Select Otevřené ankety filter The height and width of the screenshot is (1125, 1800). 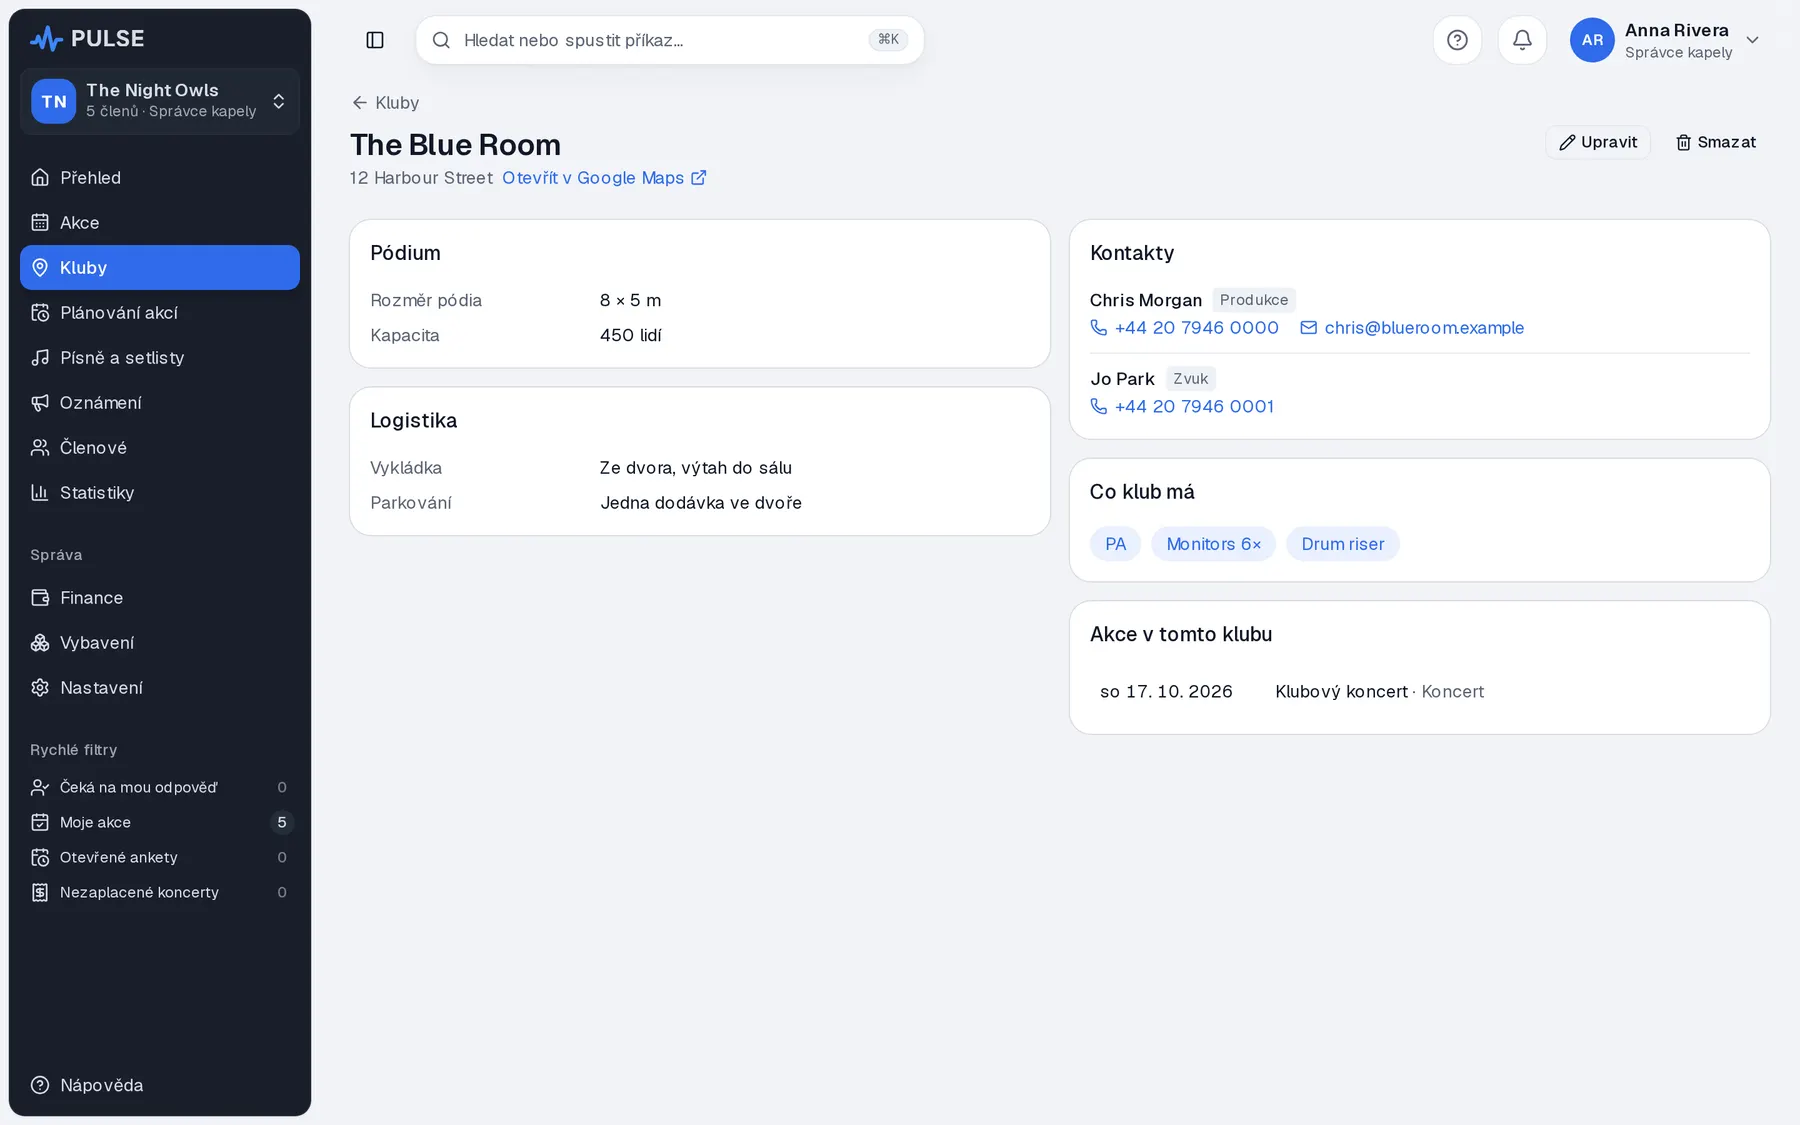coord(160,858)
